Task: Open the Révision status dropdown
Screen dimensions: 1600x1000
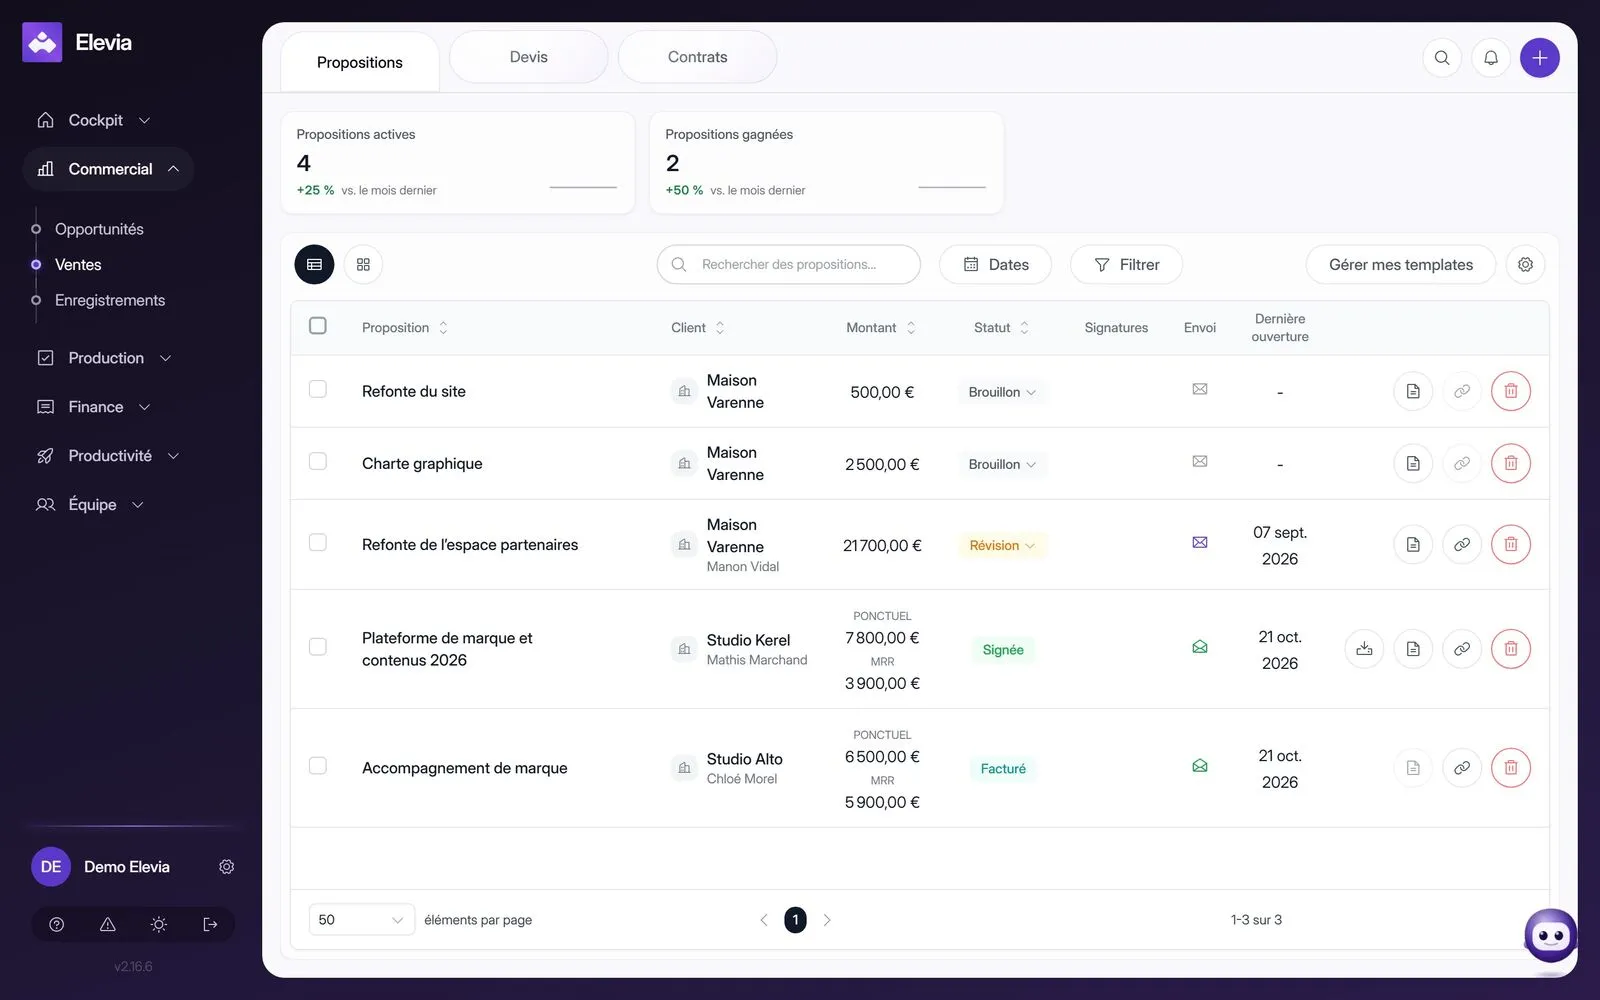Action: pos(1002,545)
